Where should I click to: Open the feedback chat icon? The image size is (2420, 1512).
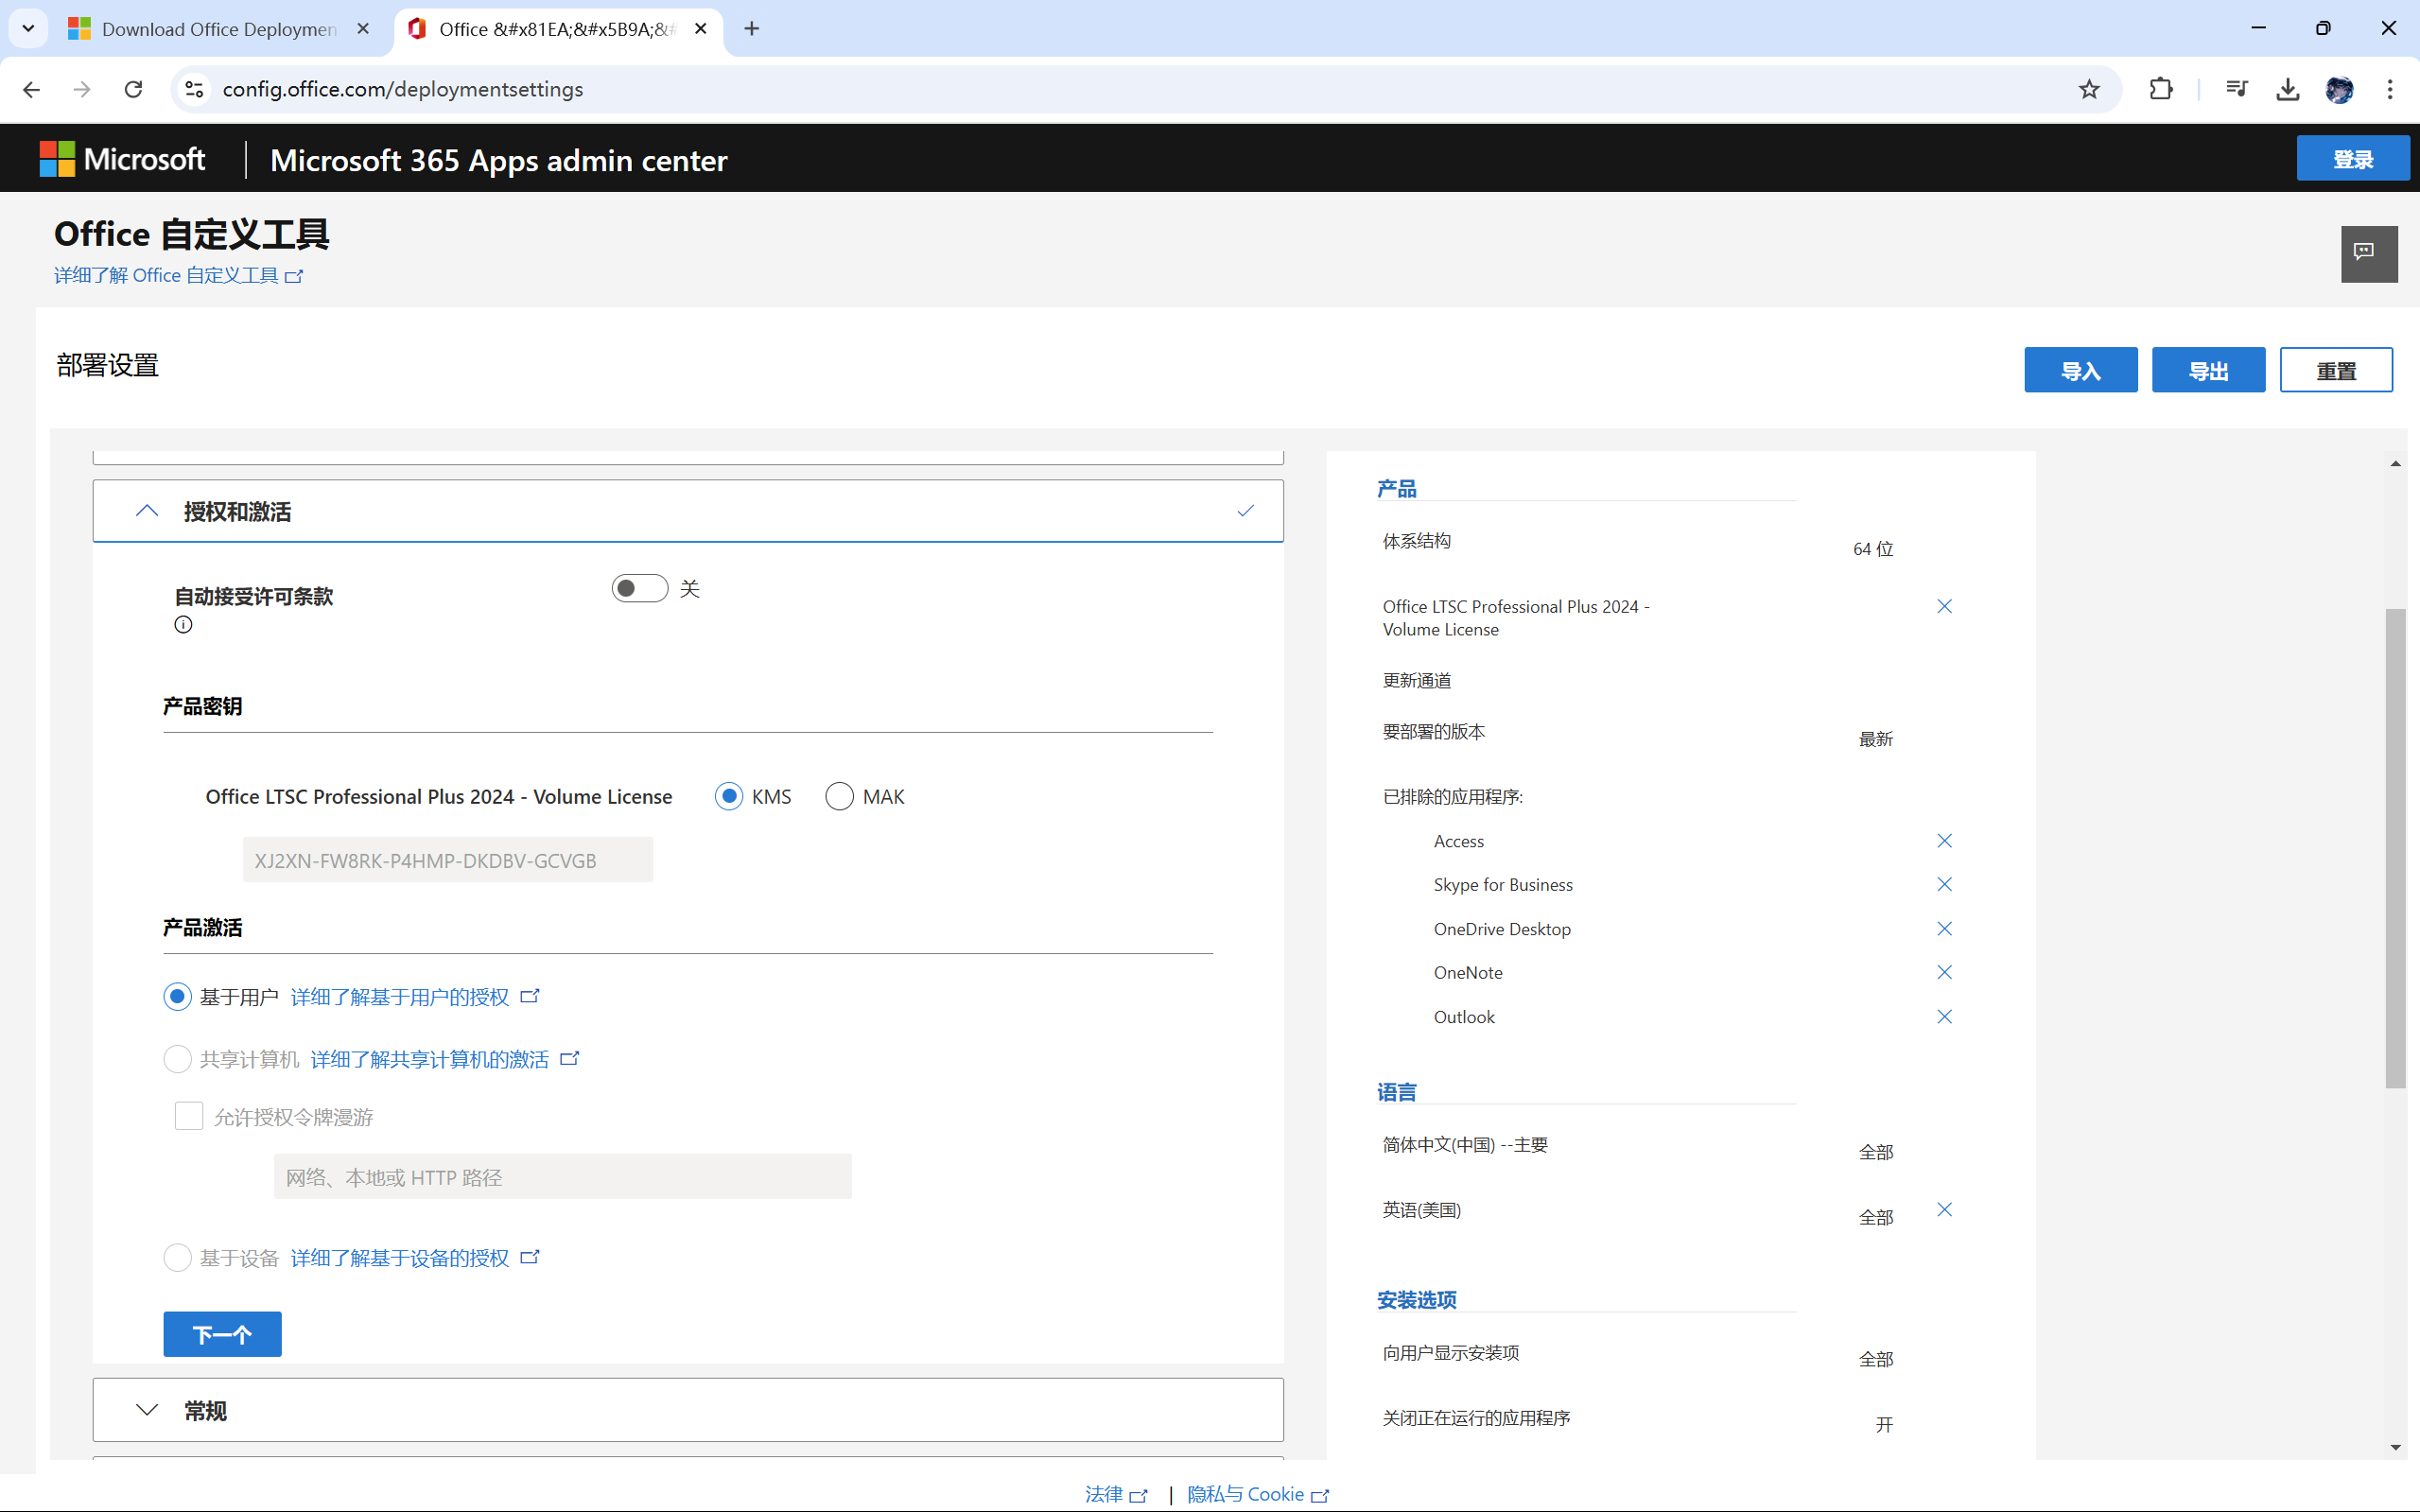click(2368, 254)
